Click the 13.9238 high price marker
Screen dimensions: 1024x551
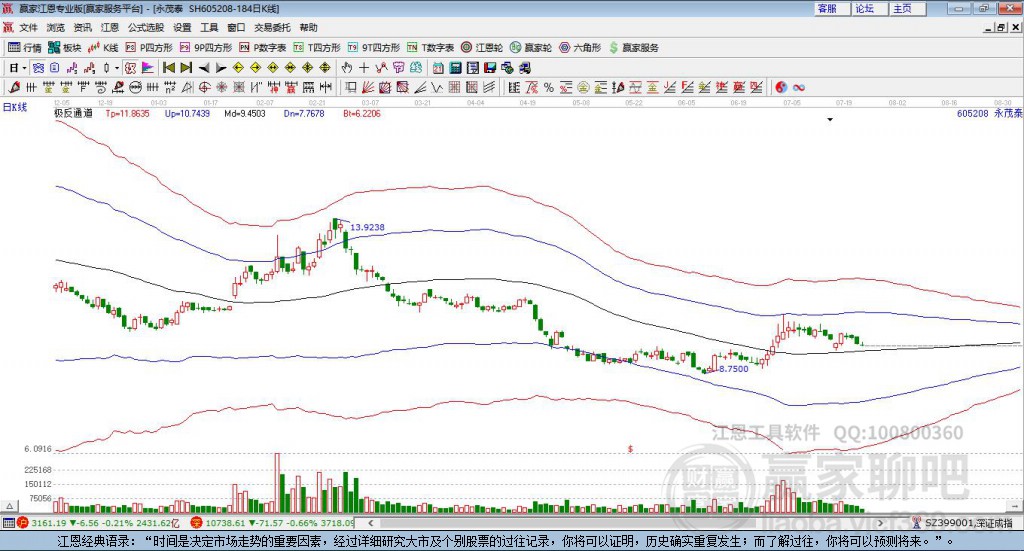[x=368, y=227]
